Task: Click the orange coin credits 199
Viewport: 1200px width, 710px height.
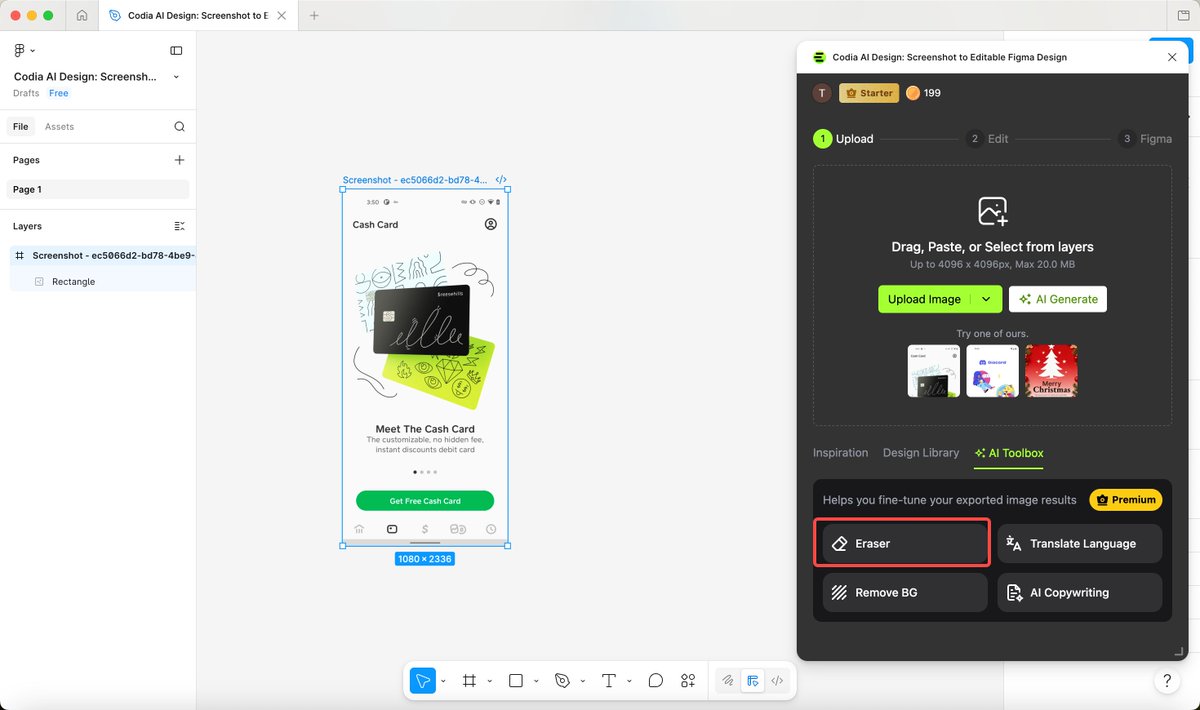Action: click(x=923, y=93)
